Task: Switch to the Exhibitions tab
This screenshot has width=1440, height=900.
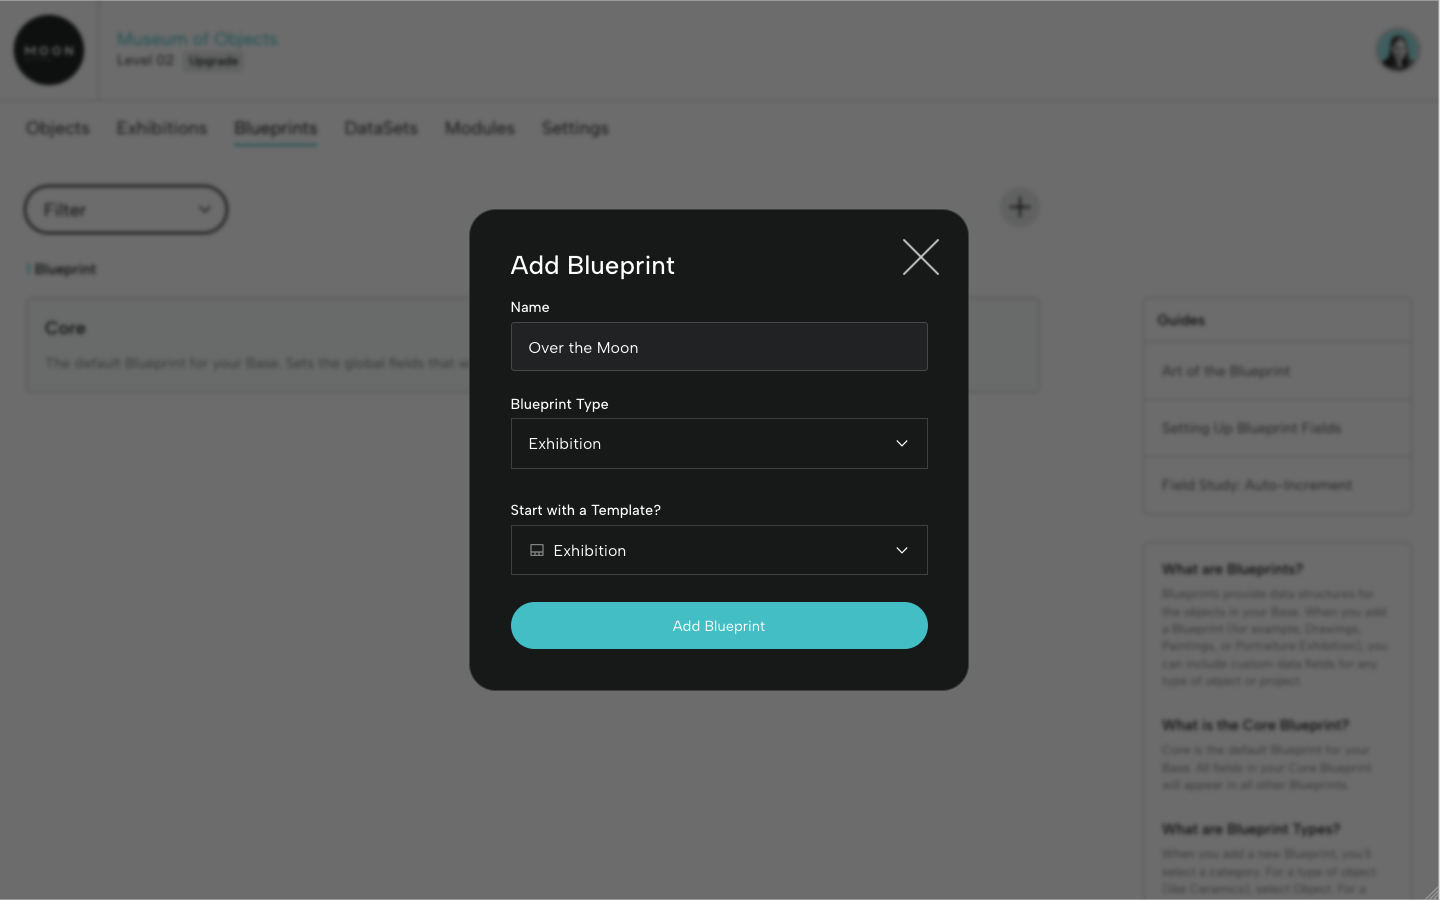Action: (x=161, y=128)
